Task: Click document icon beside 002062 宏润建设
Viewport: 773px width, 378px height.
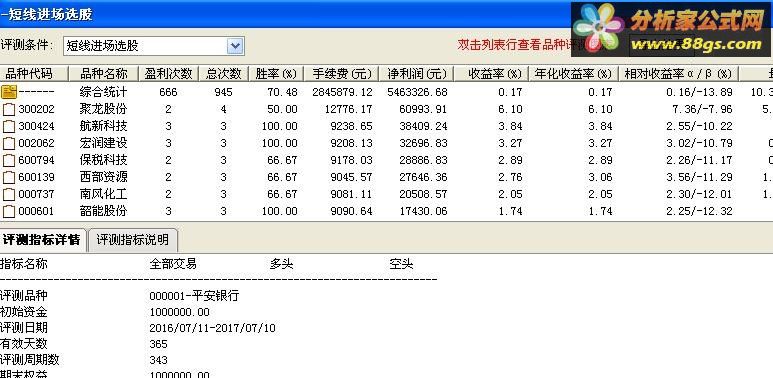Action: [9, 143]
